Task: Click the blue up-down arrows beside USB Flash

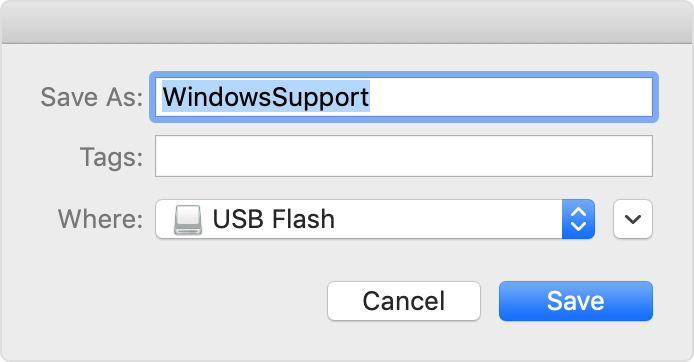Action: pyautogui.click(x=578, y=219)
